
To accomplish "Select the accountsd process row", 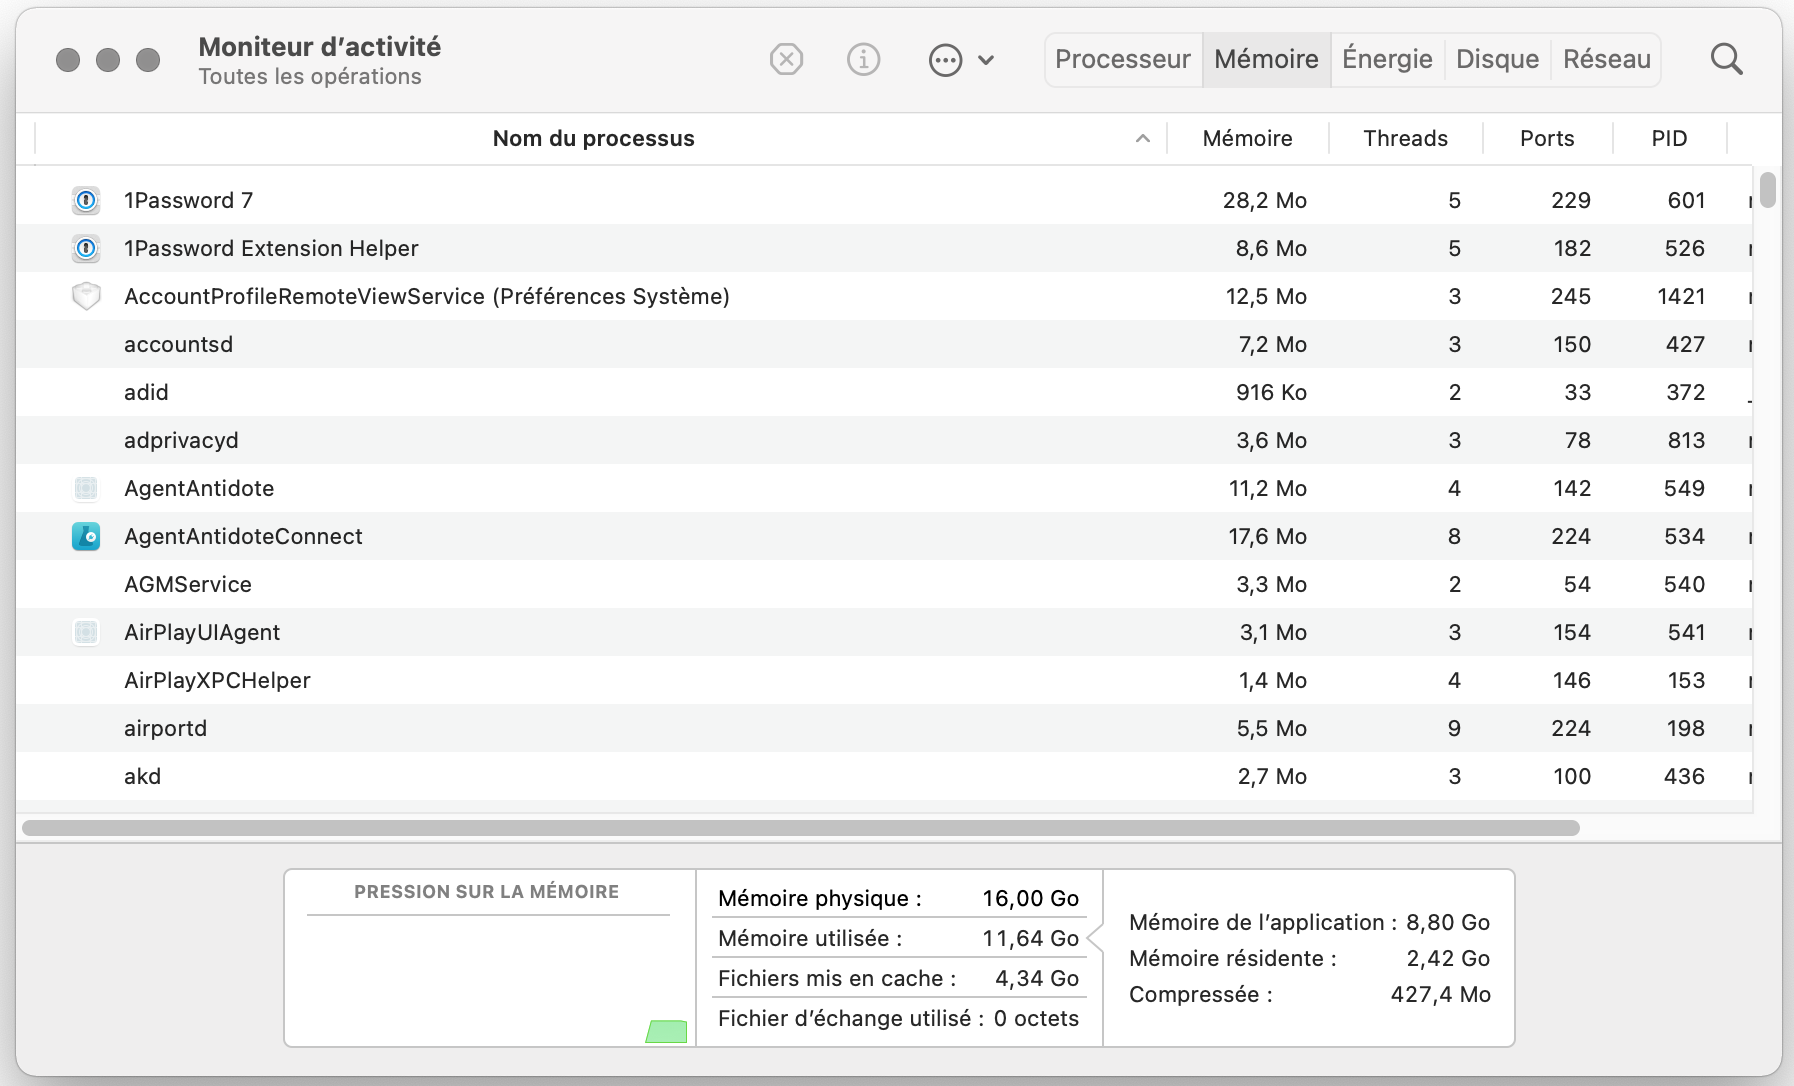I will click(884, 345).
